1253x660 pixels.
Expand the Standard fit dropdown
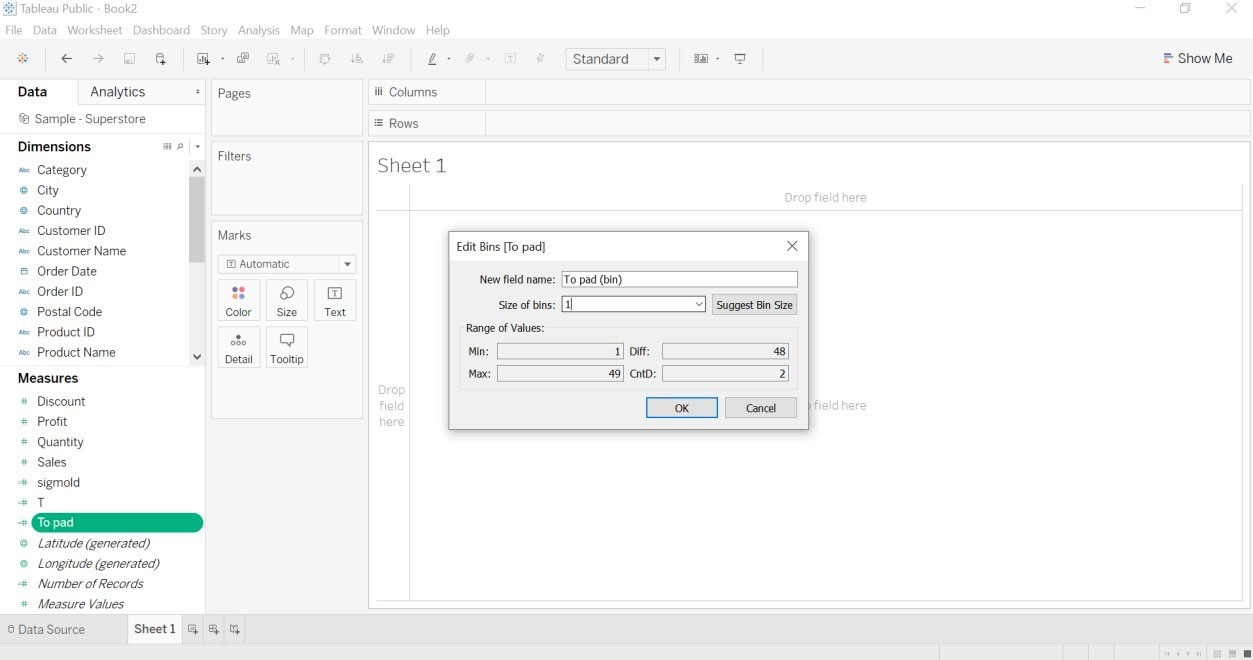tap(657, 59)
